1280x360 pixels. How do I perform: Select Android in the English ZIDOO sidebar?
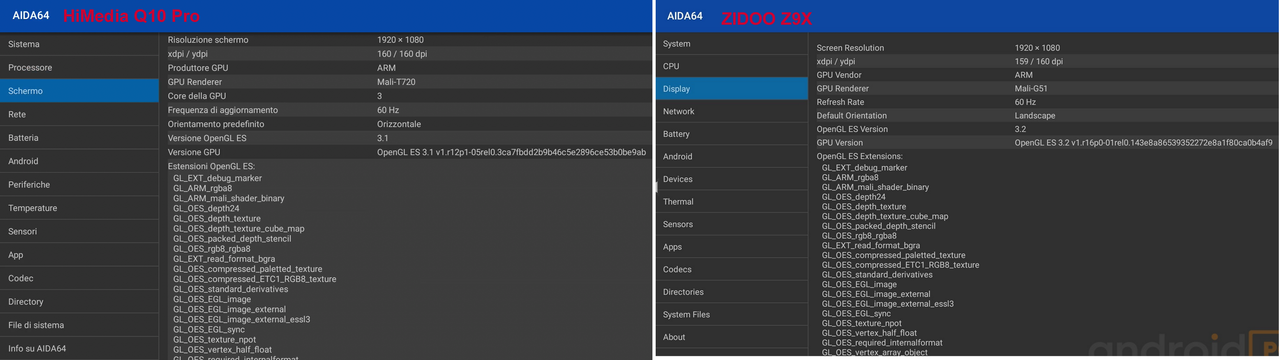(732, 157)
